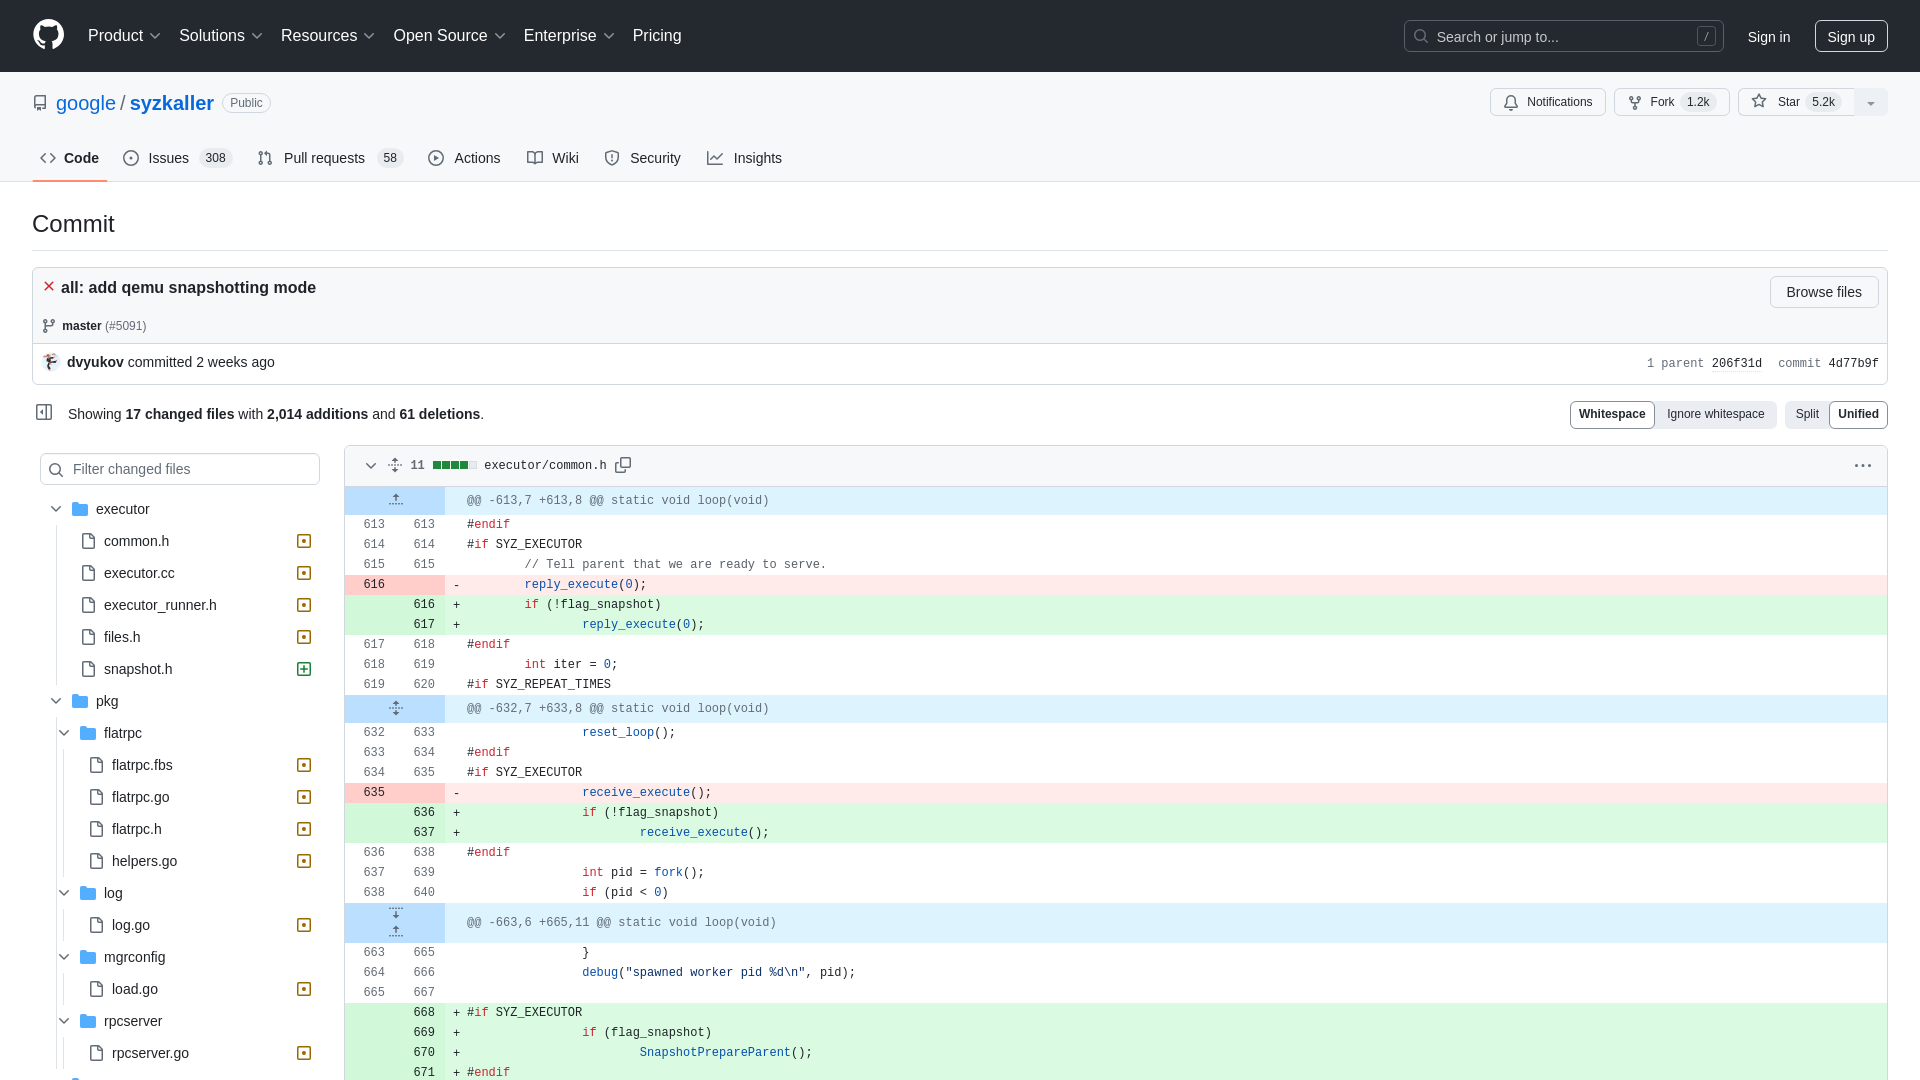Open the Enterprise dropdown menu
1920x1080 pixels.
point(569,35)
